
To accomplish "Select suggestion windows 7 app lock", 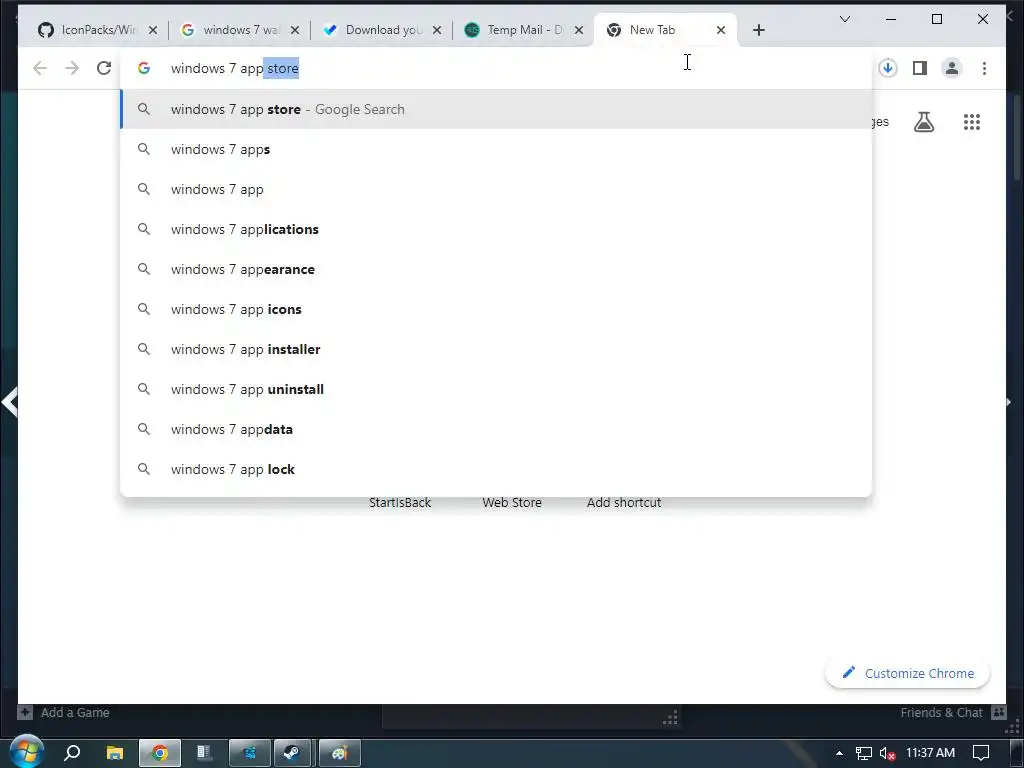I will point(496,469).
